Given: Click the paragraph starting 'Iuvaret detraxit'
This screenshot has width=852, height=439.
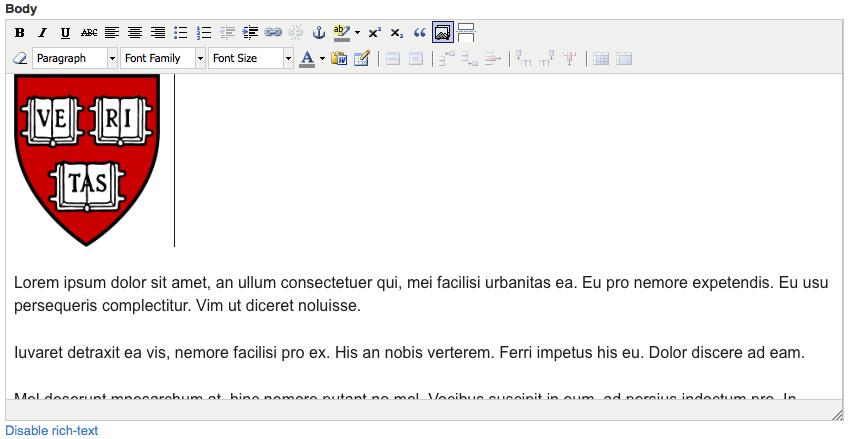Looking at the screenshot, I should pos(409,353).
